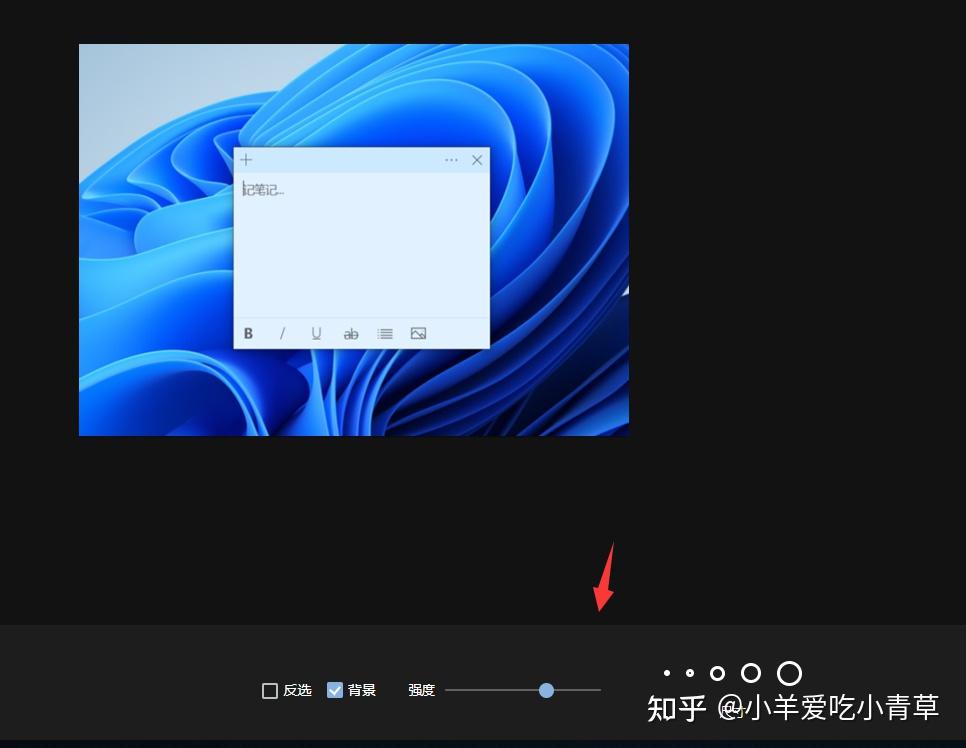Select the second largest brush size circle

point(751,673)
